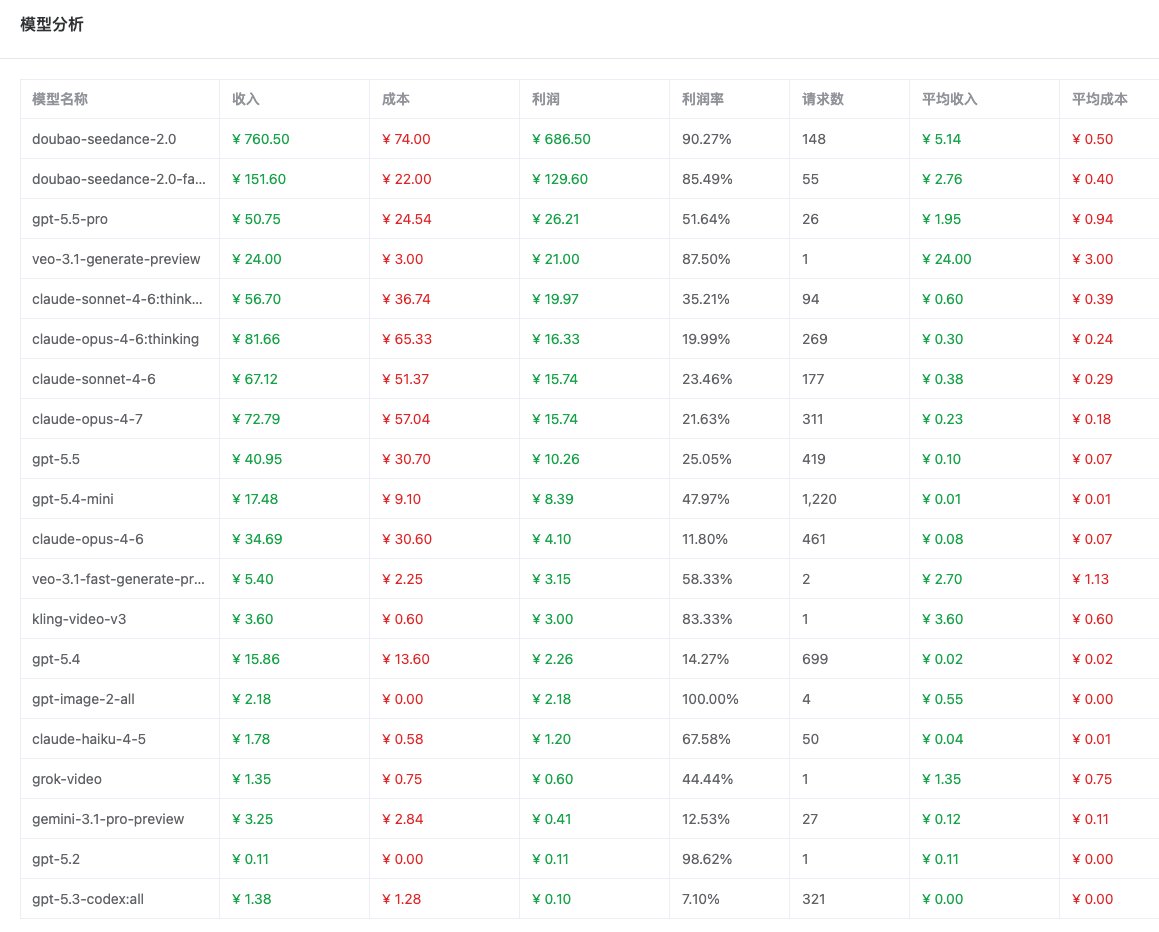
Task: Select the claude-opus-4-7 model name
Action: pos(87,419)
